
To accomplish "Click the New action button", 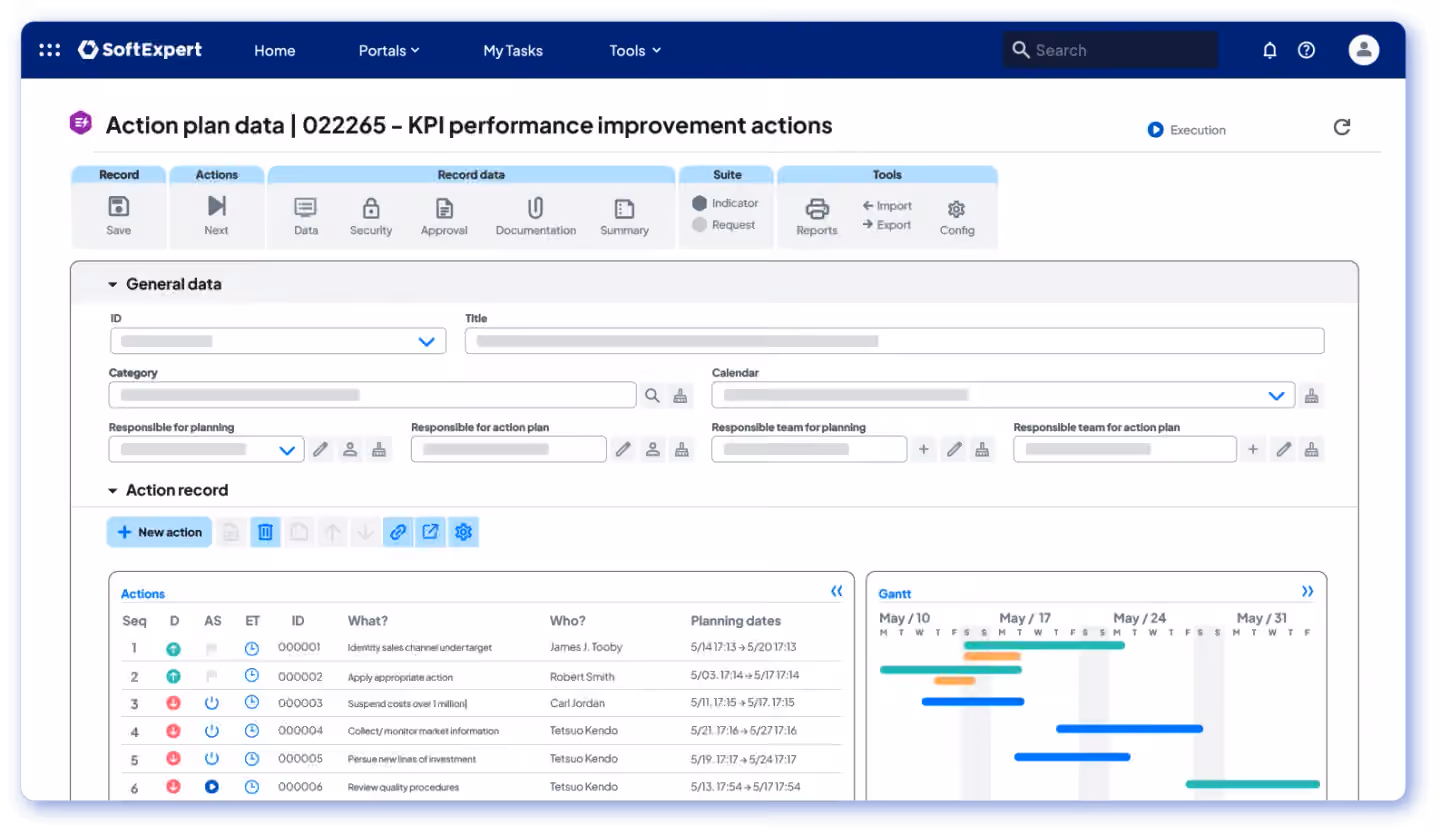I will click(x=159, y=532).
